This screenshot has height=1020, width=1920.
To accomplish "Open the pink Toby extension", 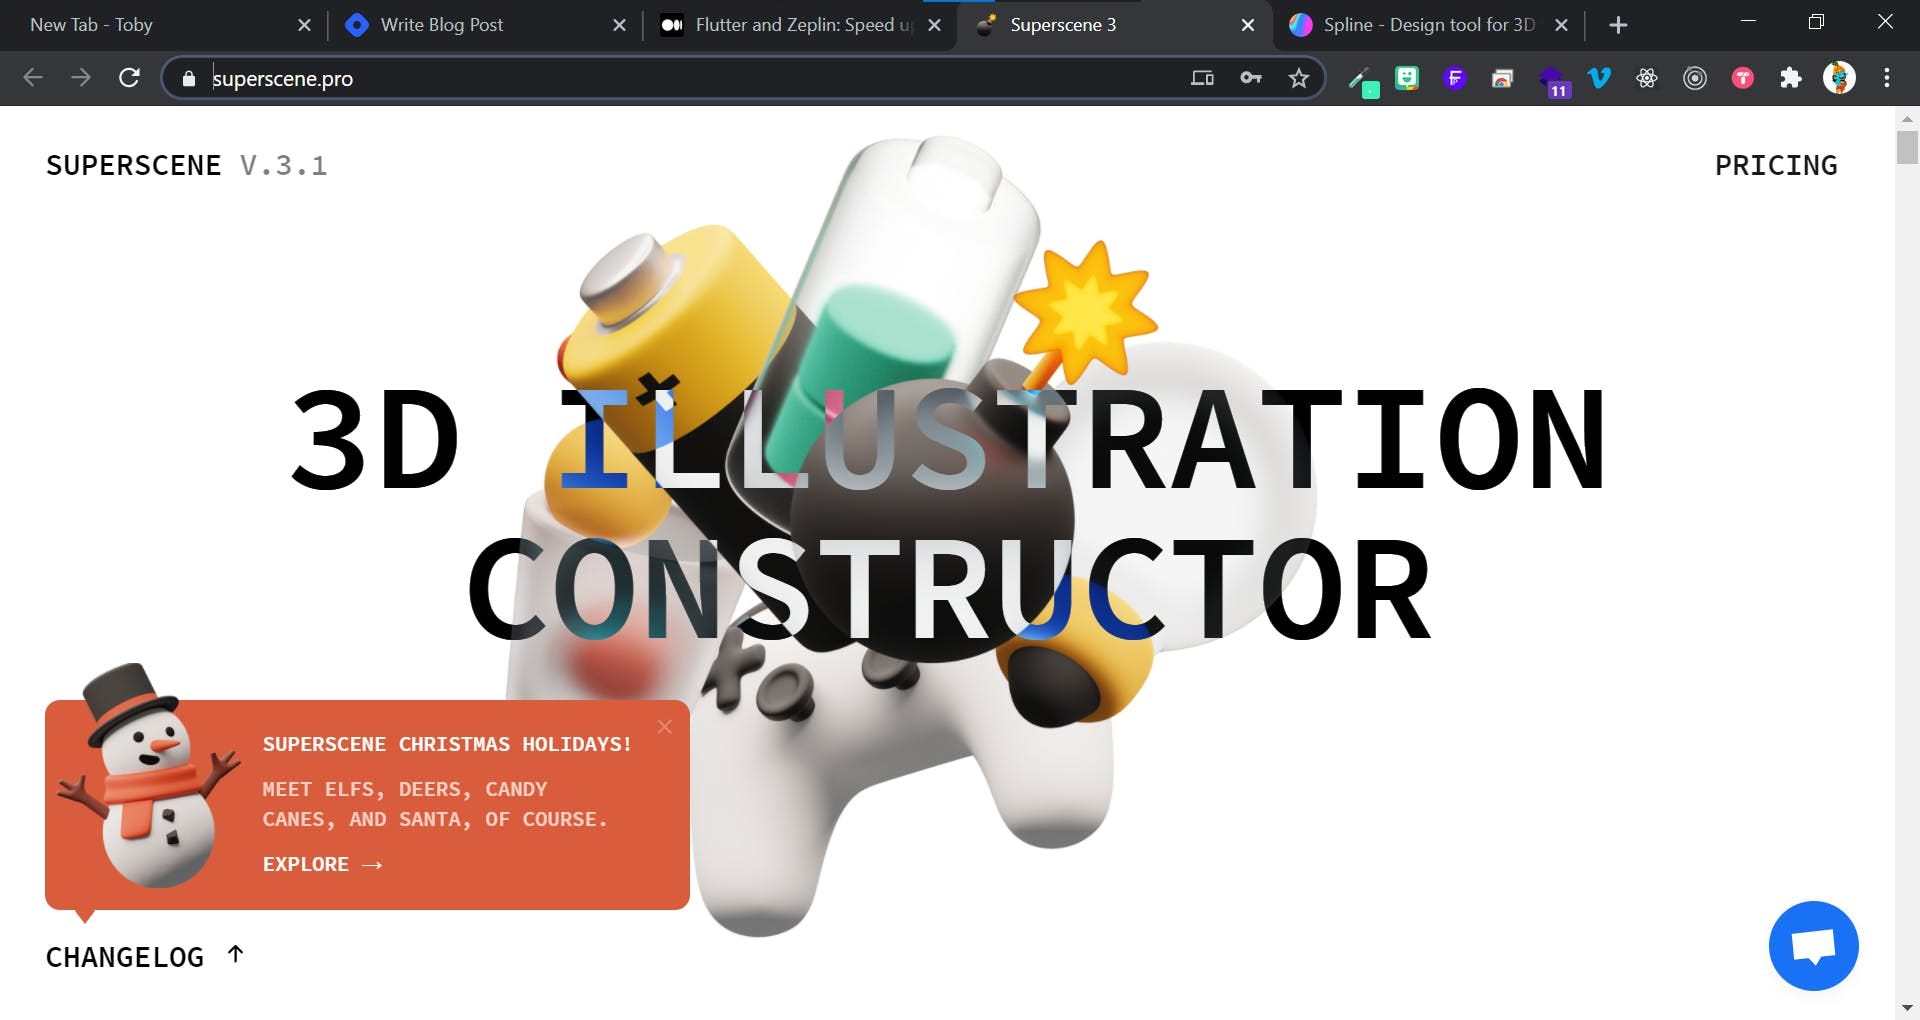I will tap(1743, 78).
